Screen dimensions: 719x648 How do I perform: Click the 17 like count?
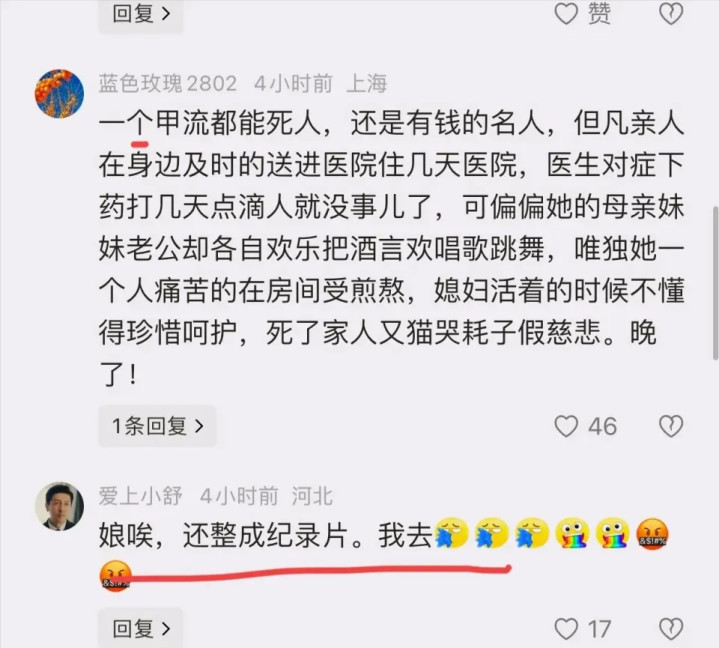599,629
